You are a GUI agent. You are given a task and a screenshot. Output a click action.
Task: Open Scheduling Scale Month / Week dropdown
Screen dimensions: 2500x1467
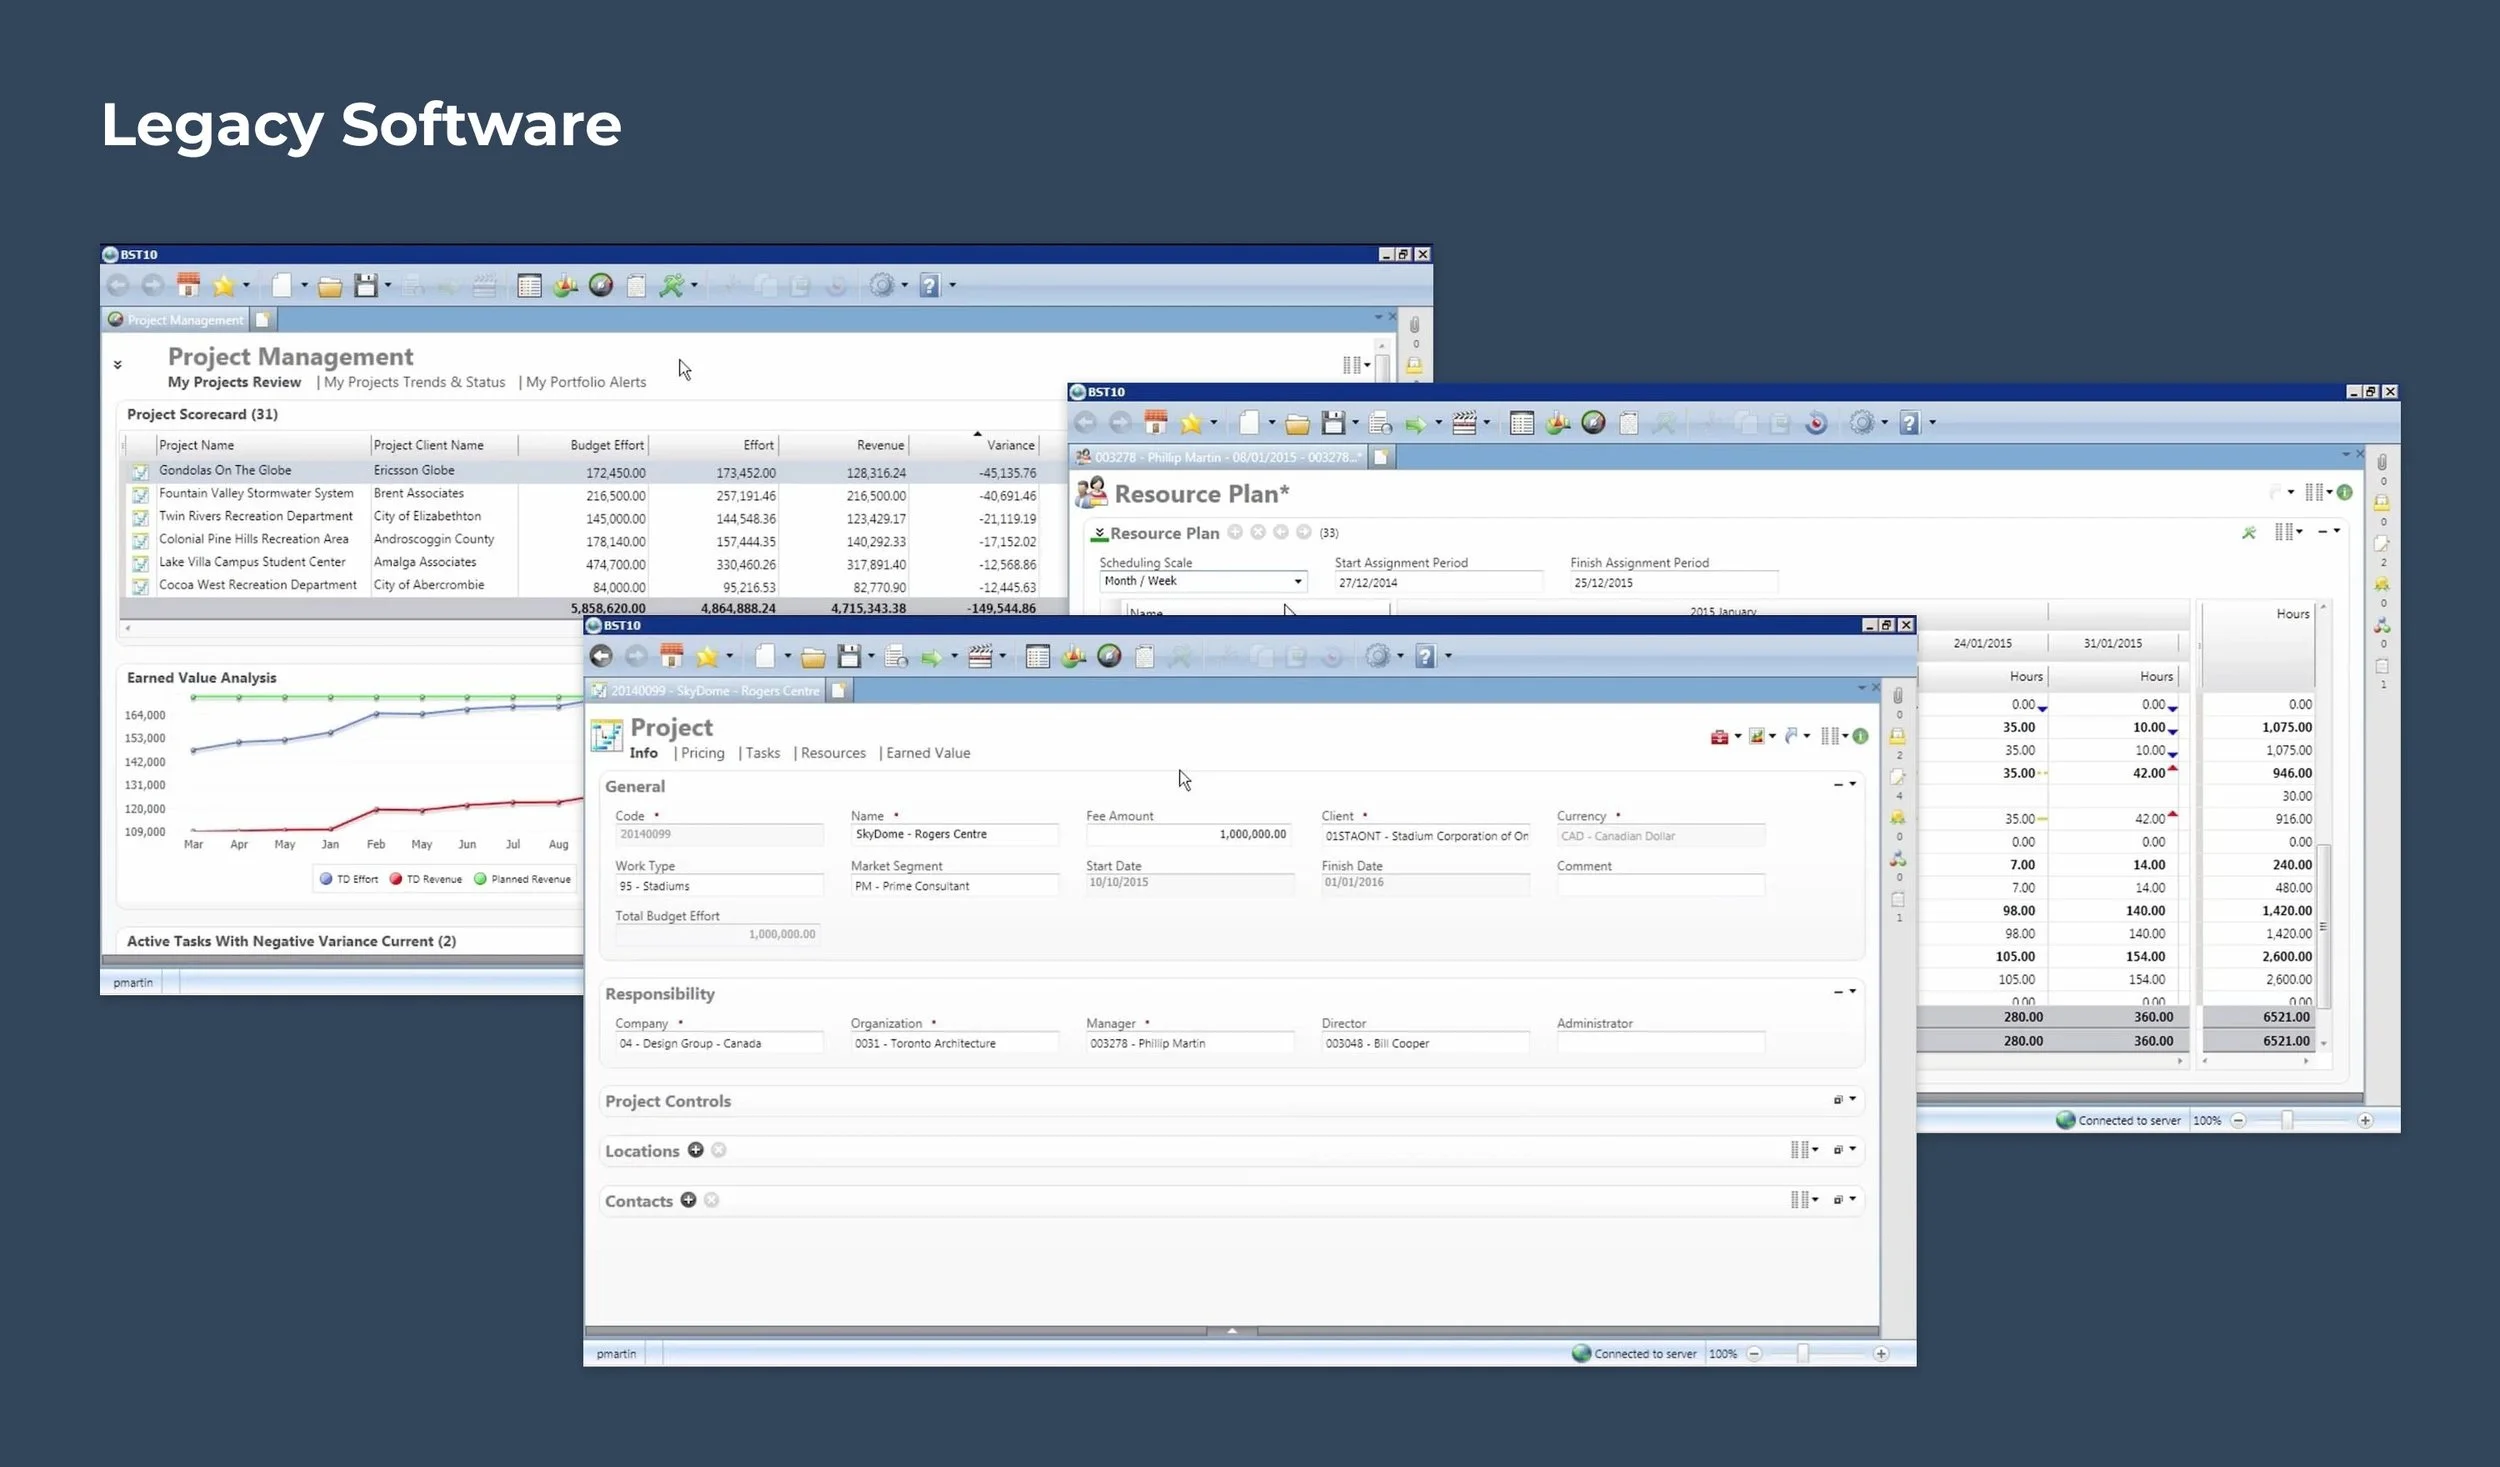pyautogui.click(x=1297, y=581)
